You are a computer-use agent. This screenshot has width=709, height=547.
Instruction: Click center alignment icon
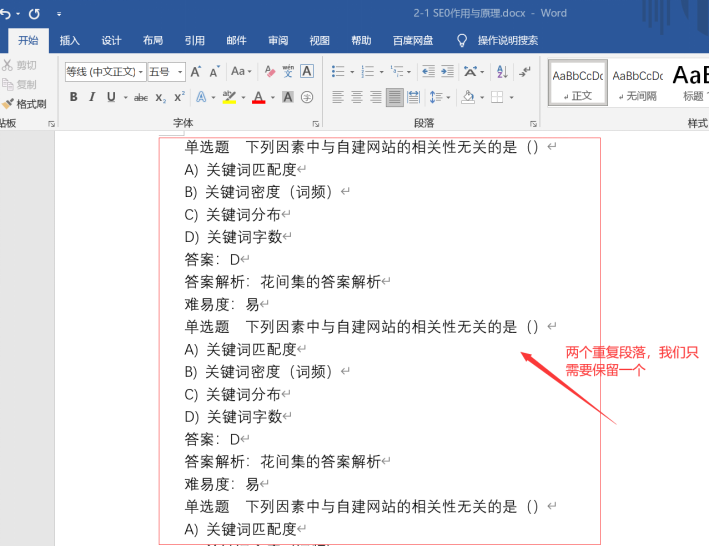click(x=357, y=97)
